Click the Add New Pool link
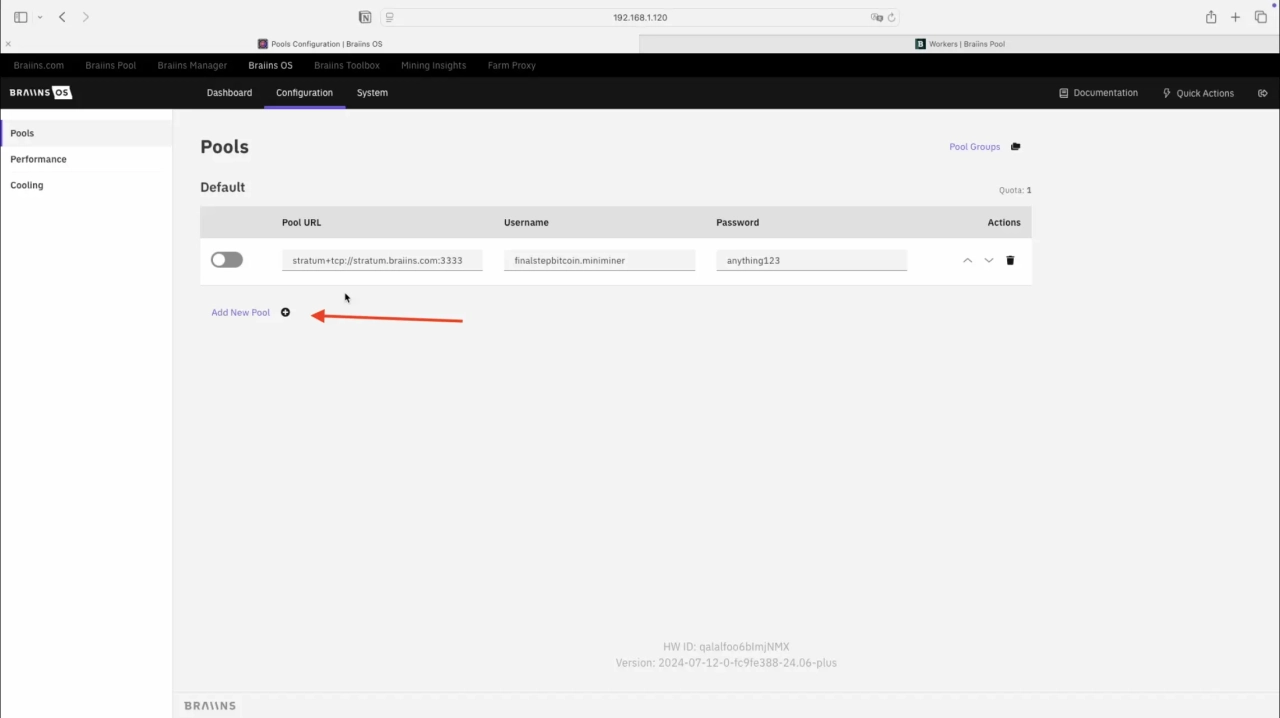The width and height of the screenshot is (1280, 718). pos(240,313)
